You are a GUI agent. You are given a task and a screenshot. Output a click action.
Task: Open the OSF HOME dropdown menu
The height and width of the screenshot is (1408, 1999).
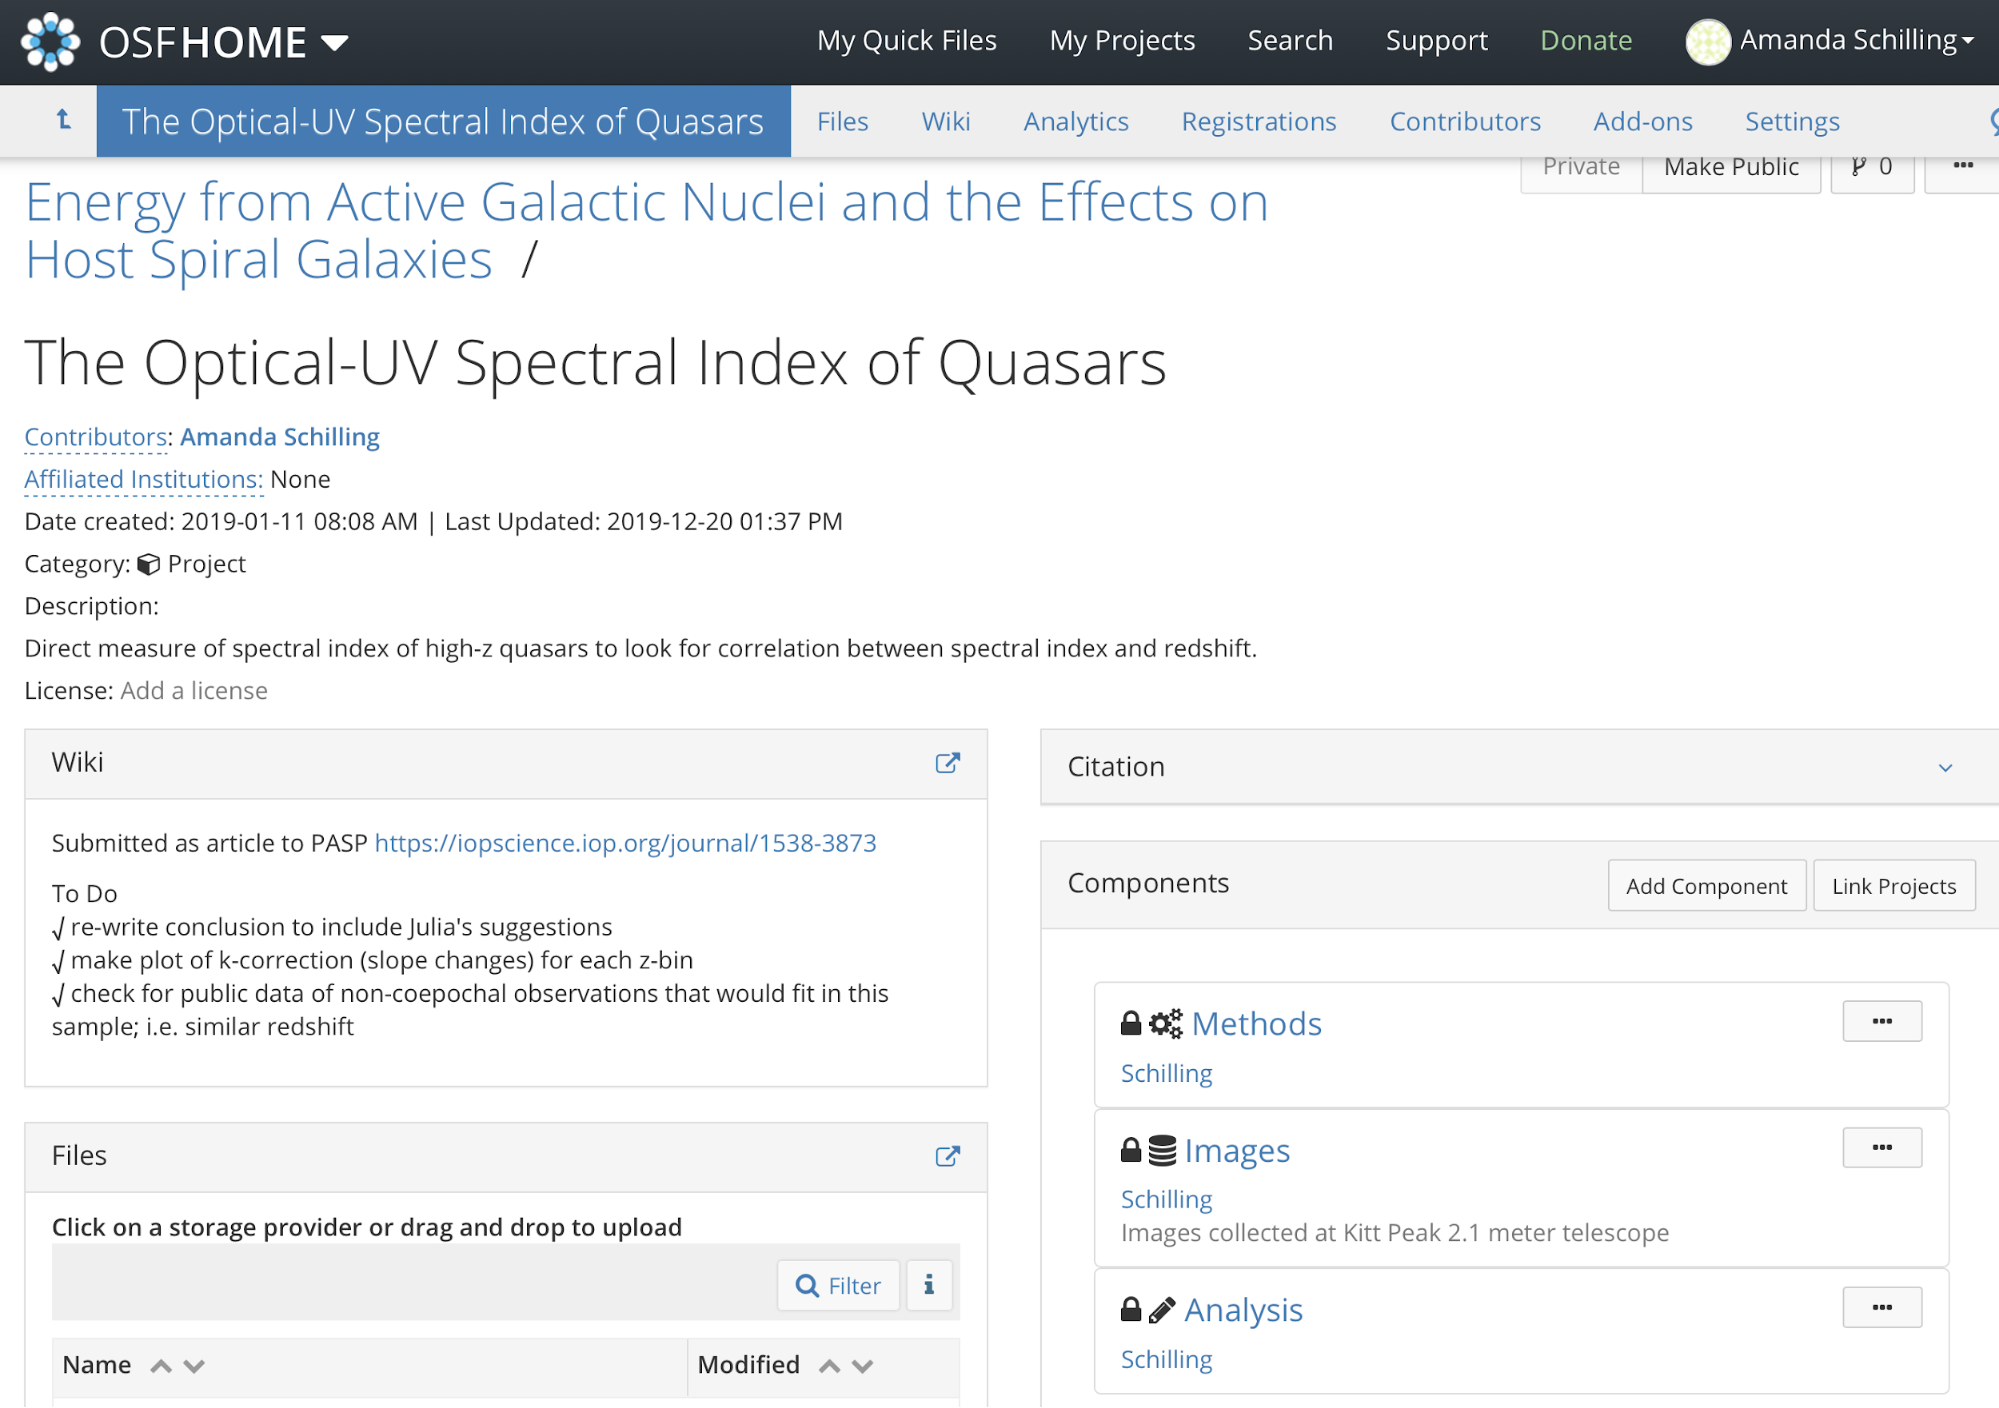334,42
